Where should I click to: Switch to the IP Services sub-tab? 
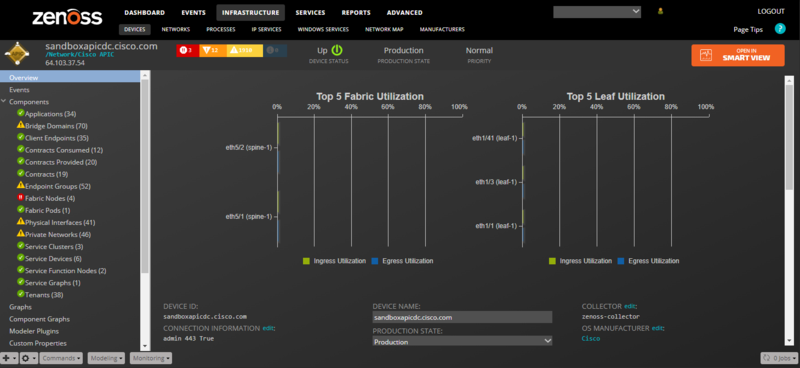click(266, 30)
